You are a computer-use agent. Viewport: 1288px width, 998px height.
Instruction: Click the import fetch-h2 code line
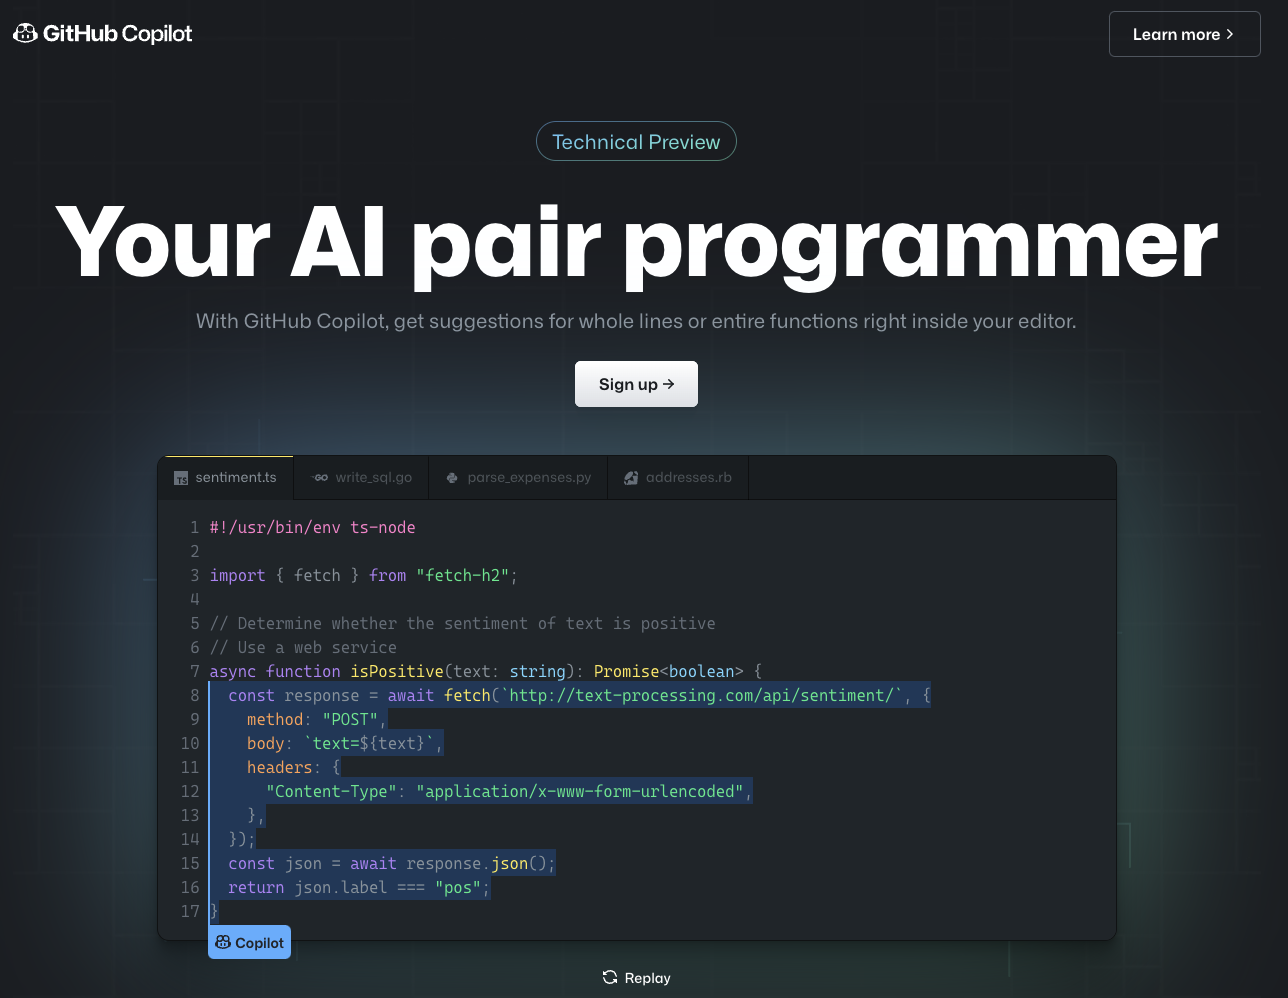(363, 575)
